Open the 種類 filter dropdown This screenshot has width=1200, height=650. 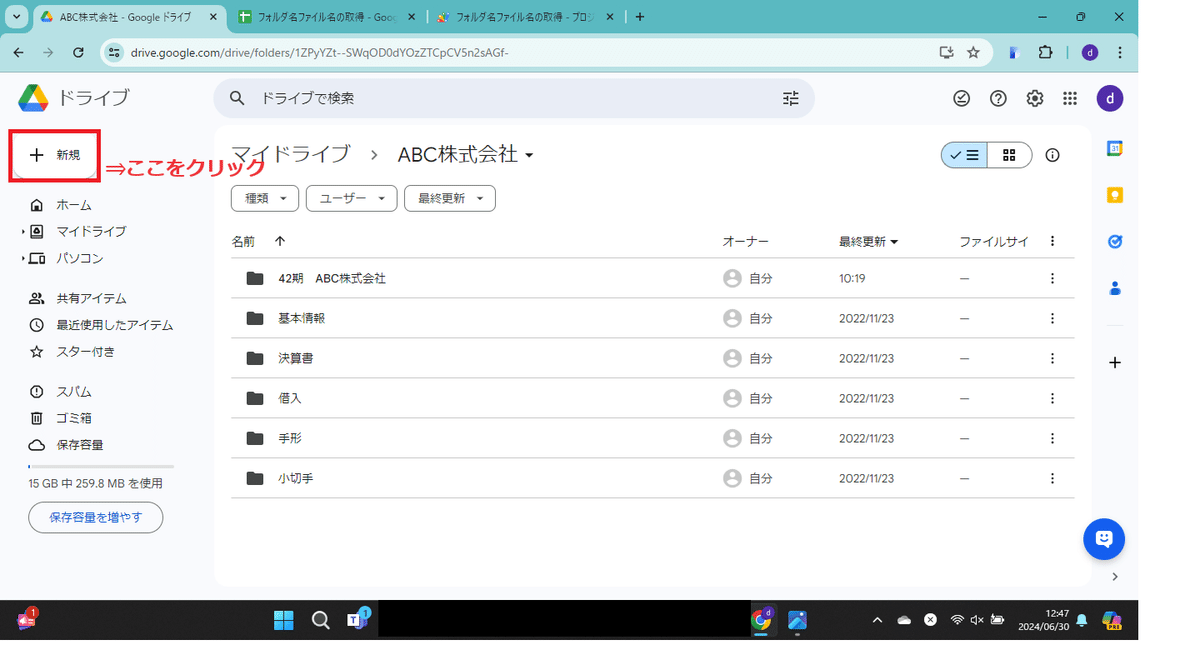click(265, 198)
